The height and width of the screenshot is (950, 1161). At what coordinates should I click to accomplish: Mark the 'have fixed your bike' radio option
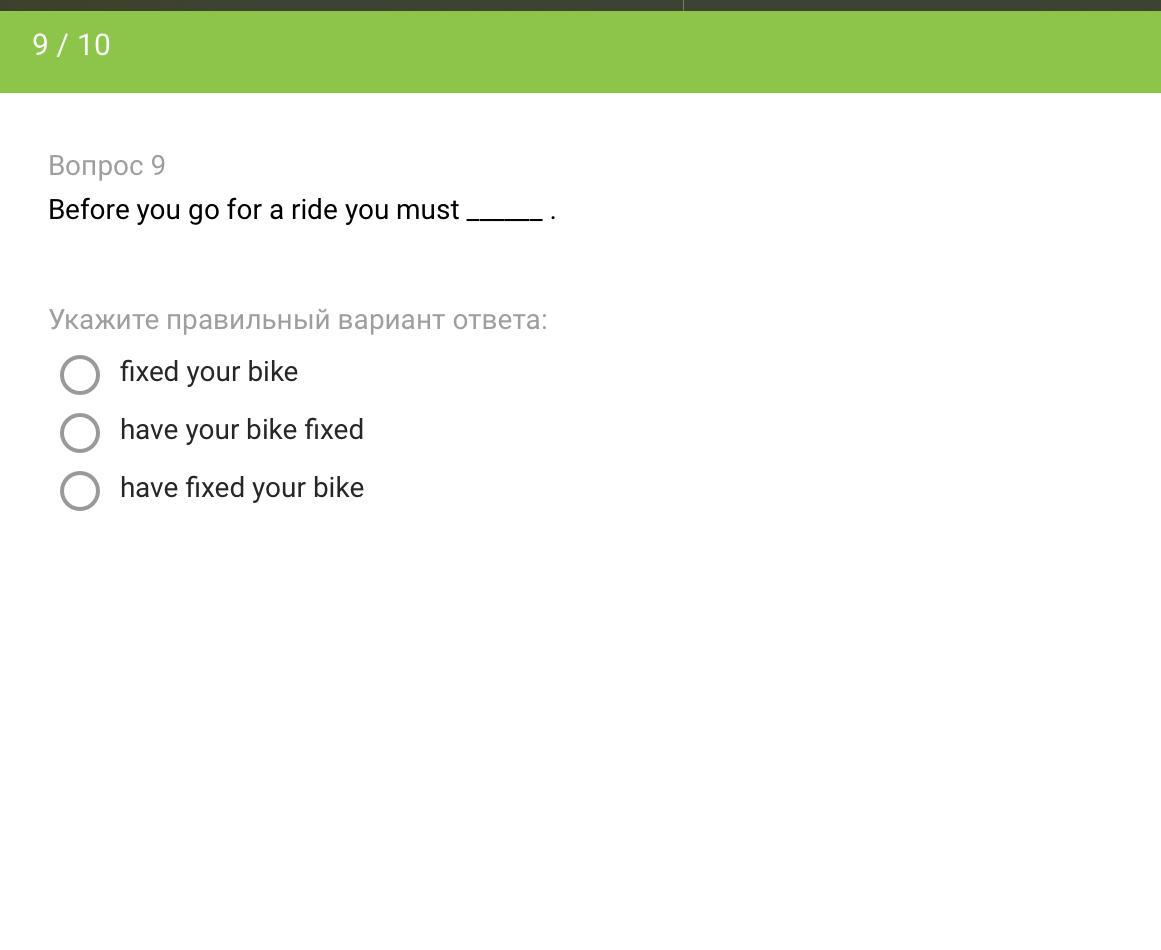[x=80, y=491]
